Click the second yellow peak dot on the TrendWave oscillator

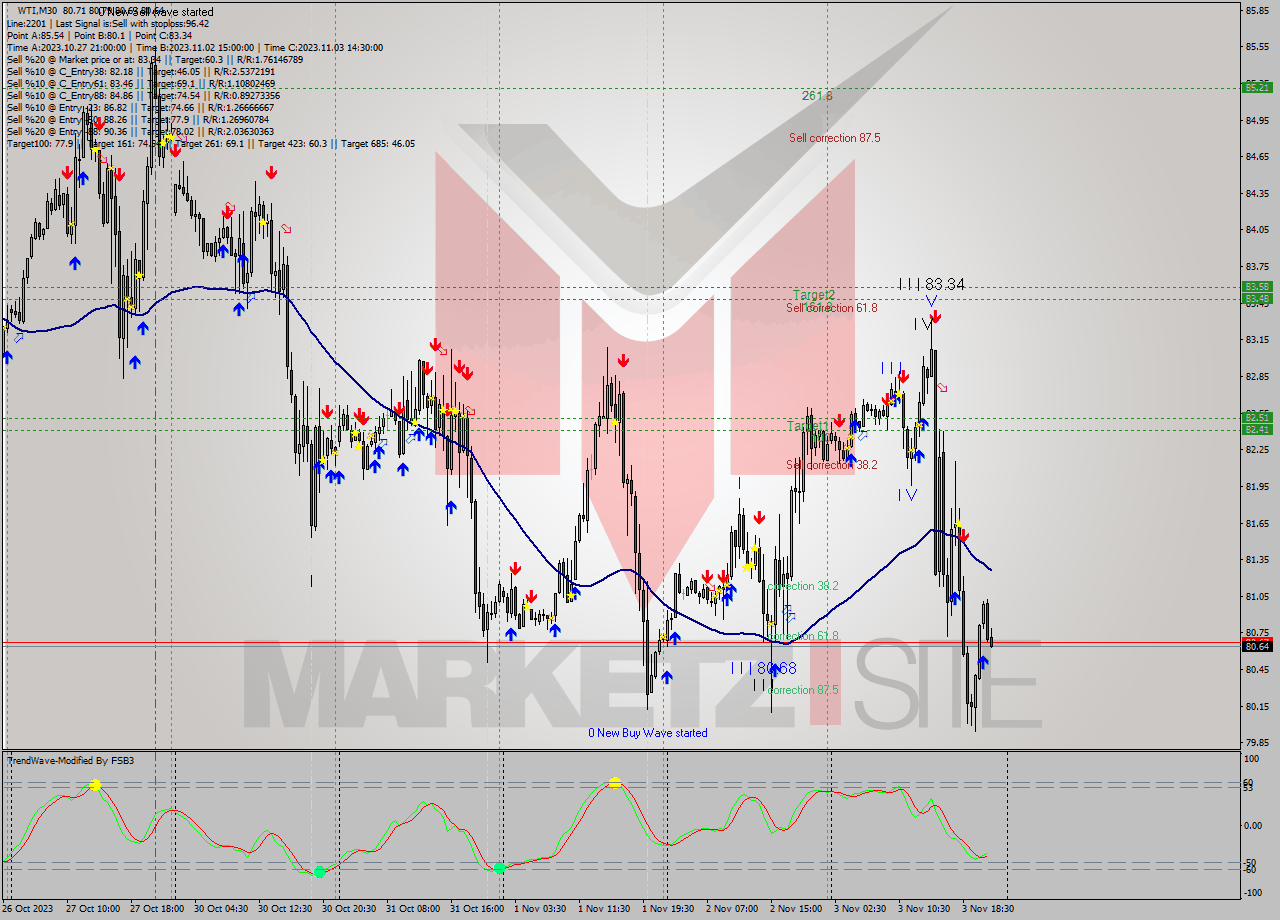tap(614, 783)
